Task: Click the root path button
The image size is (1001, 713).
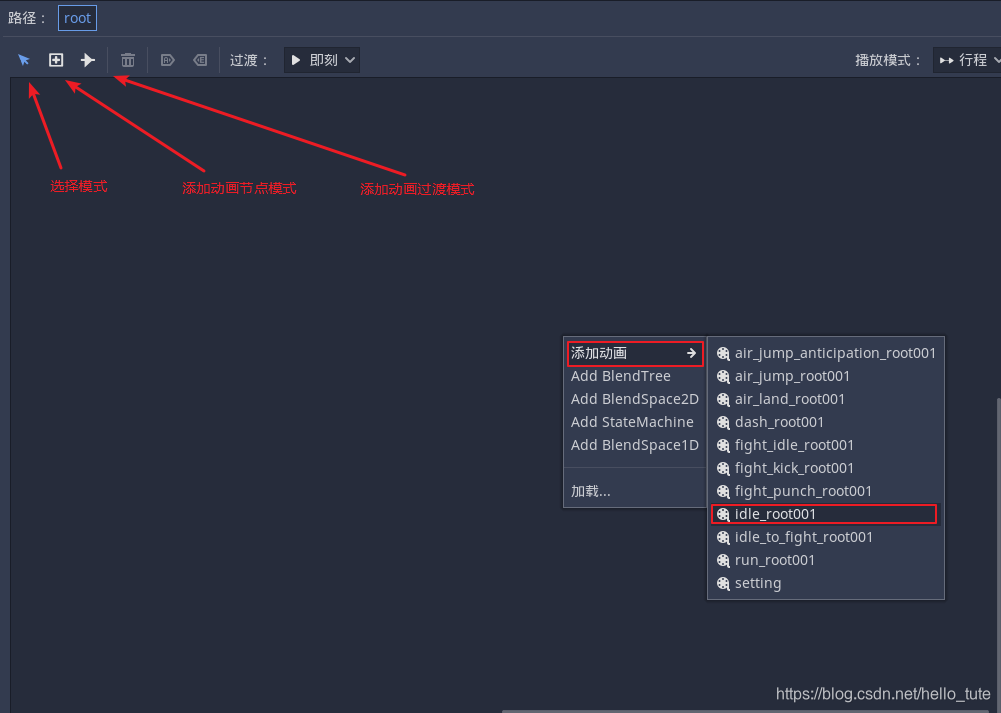Action: pos(77,18)
